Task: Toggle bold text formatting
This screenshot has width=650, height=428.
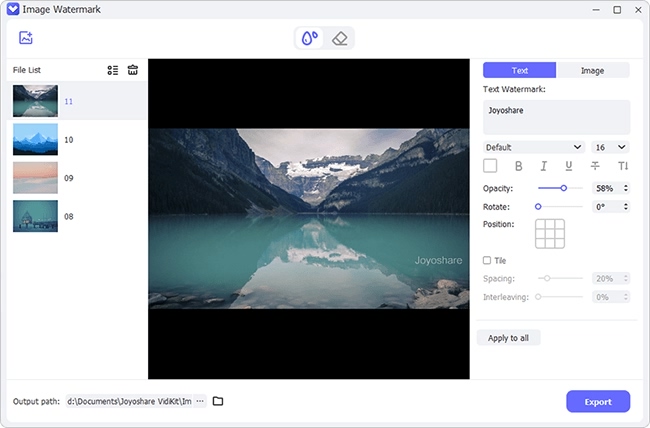Action: [518, 166]
